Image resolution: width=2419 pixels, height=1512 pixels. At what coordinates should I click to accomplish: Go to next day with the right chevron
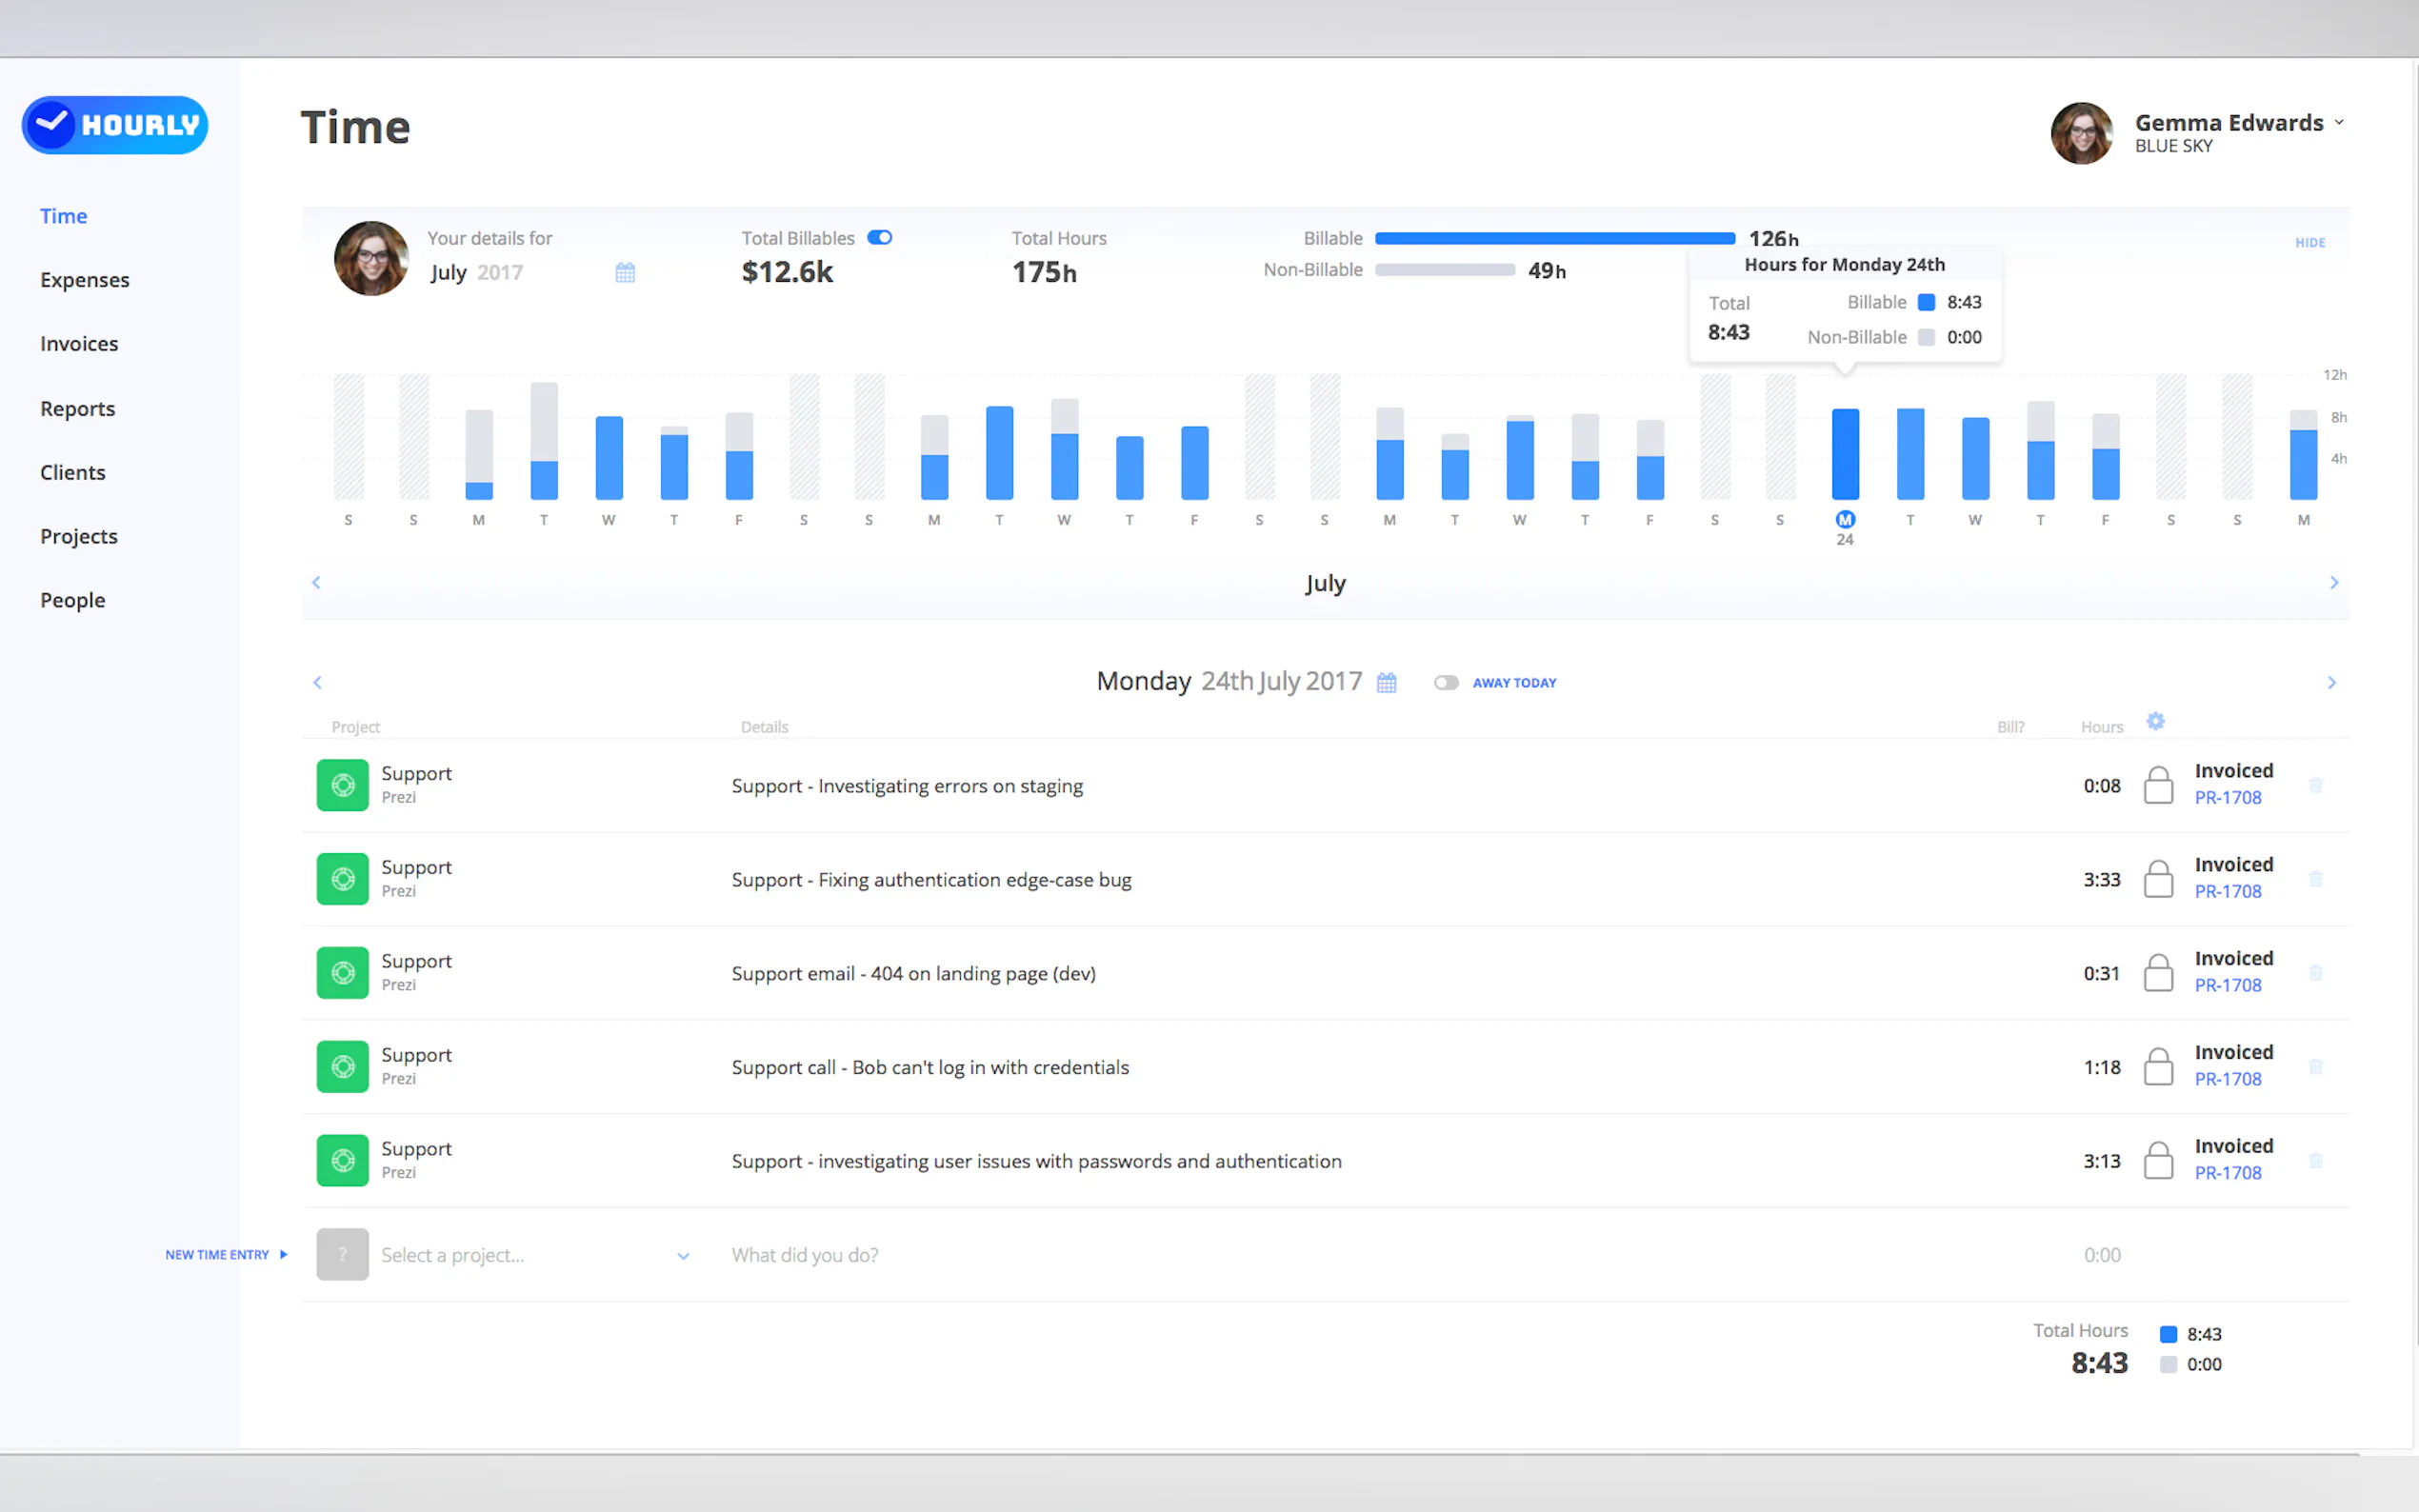[2331, 683]
